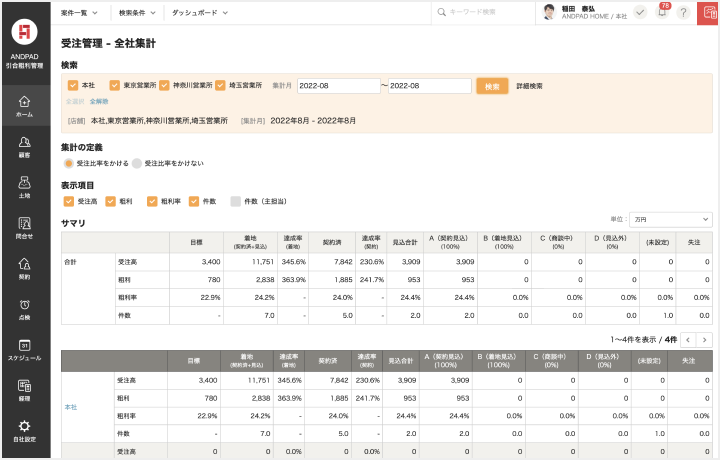Open the help question mark icon
This screenshot has height=460, width=720.
click(683, 12)
